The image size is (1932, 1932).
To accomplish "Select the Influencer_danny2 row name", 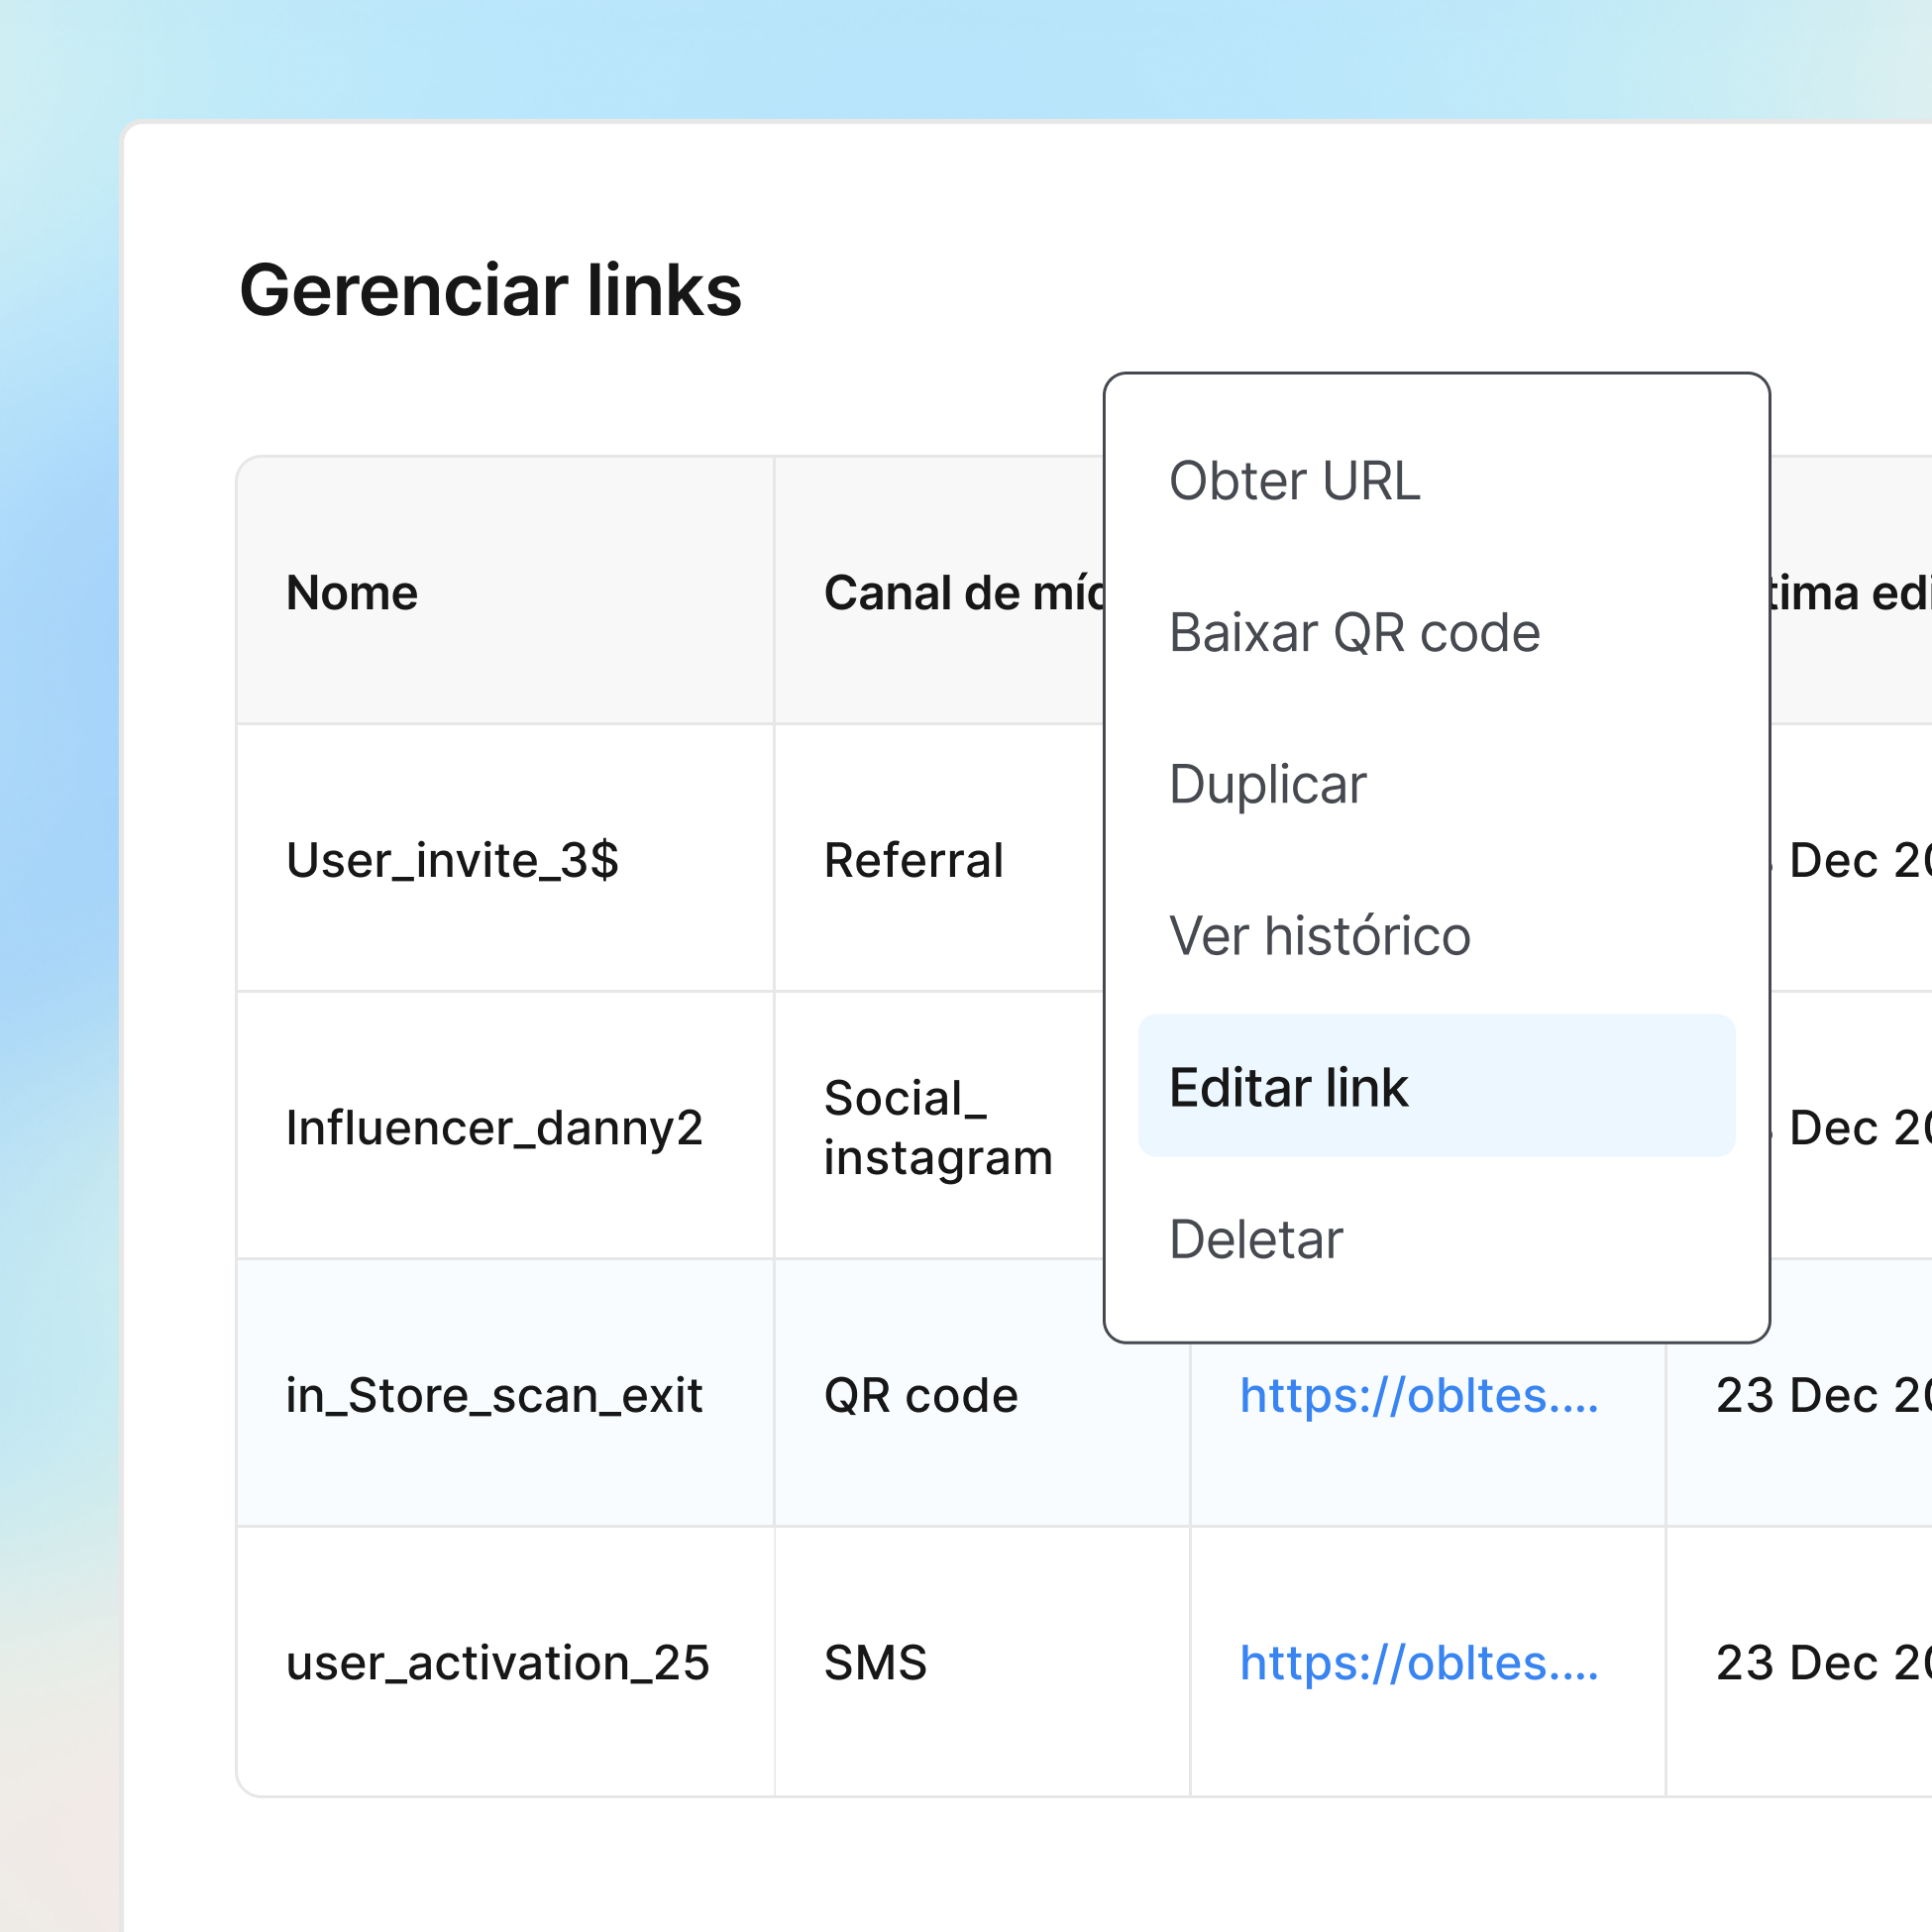I will (494, 1128).
